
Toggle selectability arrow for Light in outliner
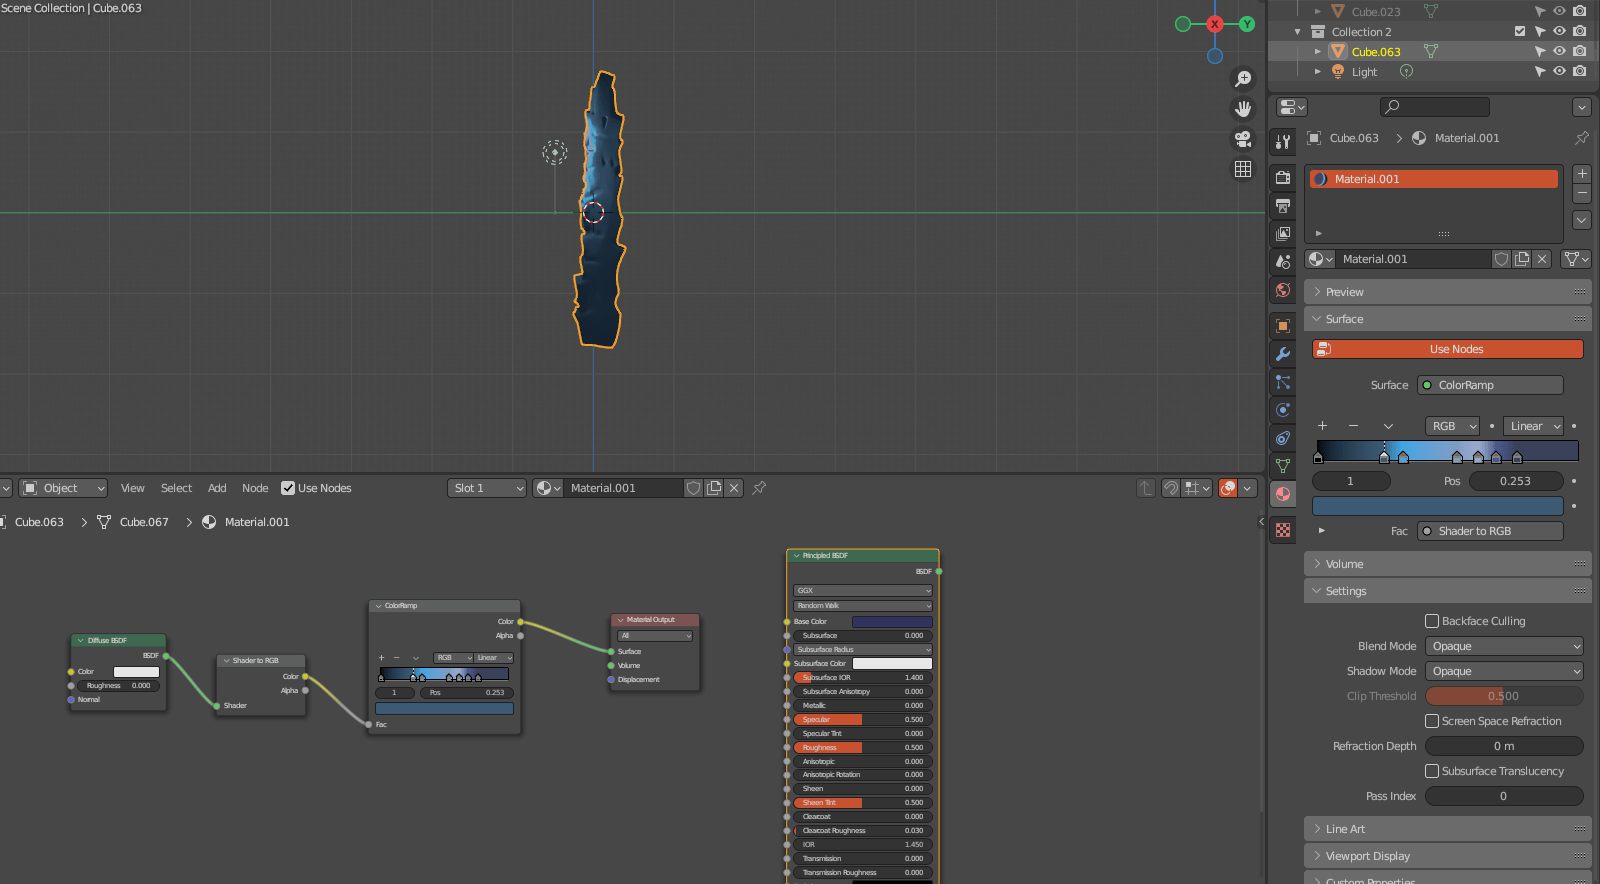[x=1540, y=71]
